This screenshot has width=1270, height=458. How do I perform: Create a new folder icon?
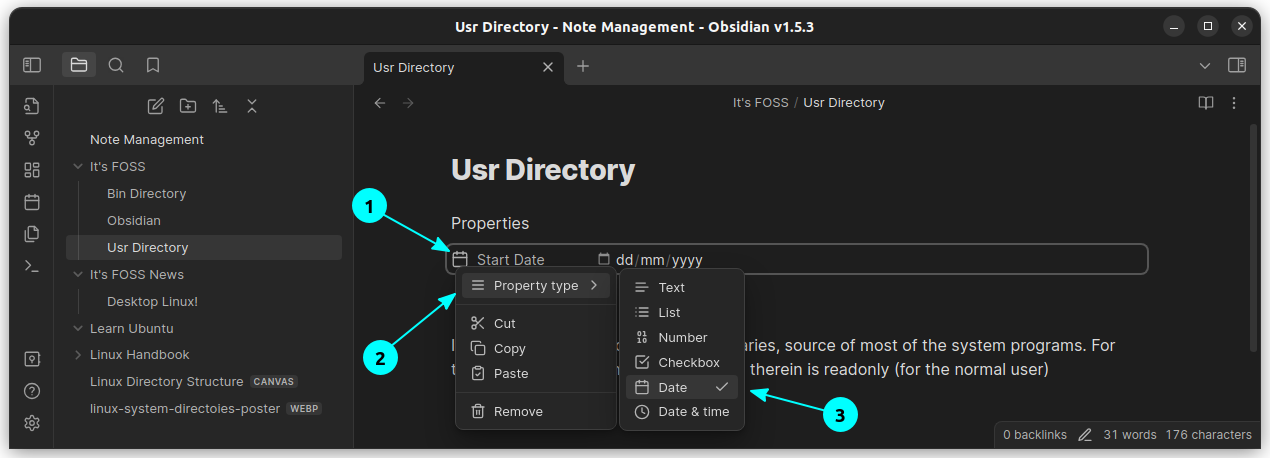point(188,106)
